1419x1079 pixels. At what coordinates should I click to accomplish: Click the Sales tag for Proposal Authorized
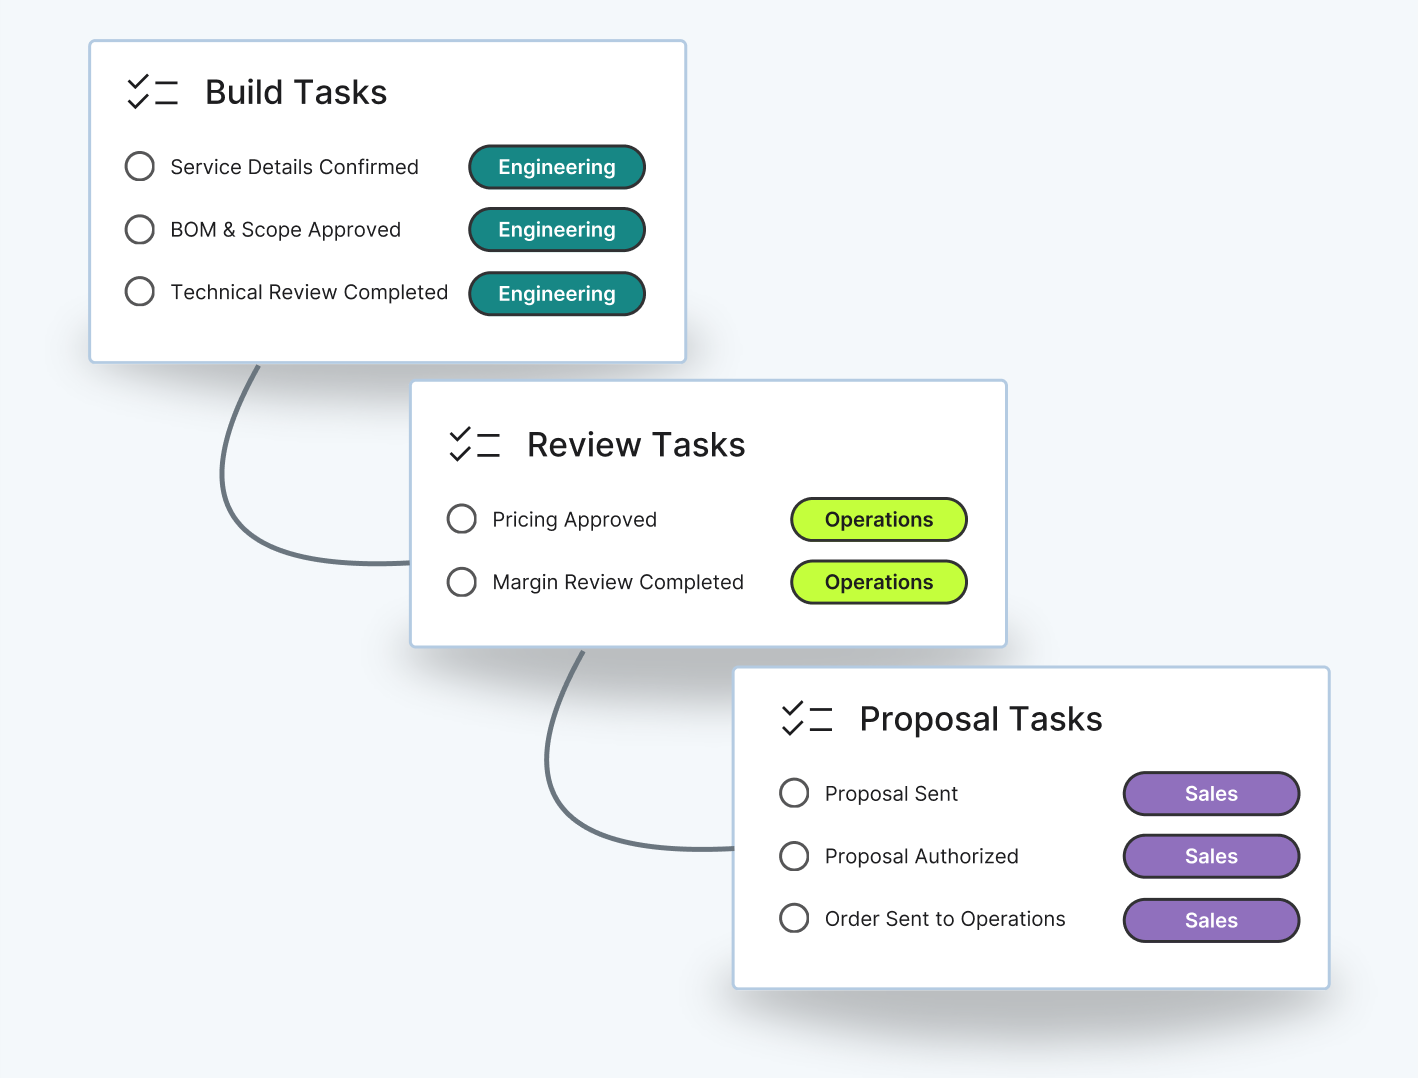(1210, 856)
